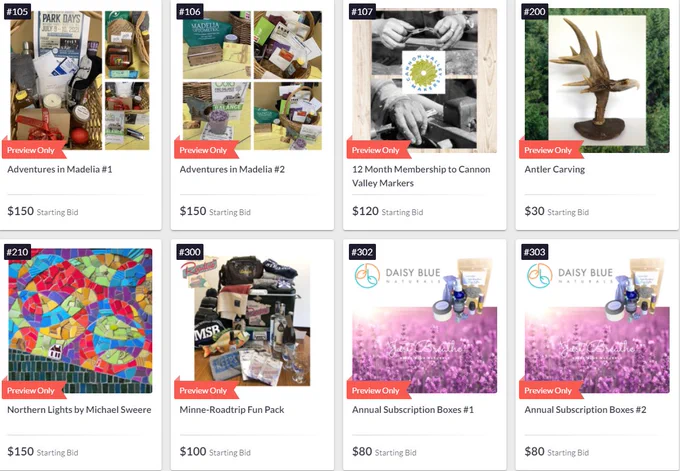The image size is (680, 471).
Task: Open the Annual Subscription Boxes #2 title
Action: 585,409
